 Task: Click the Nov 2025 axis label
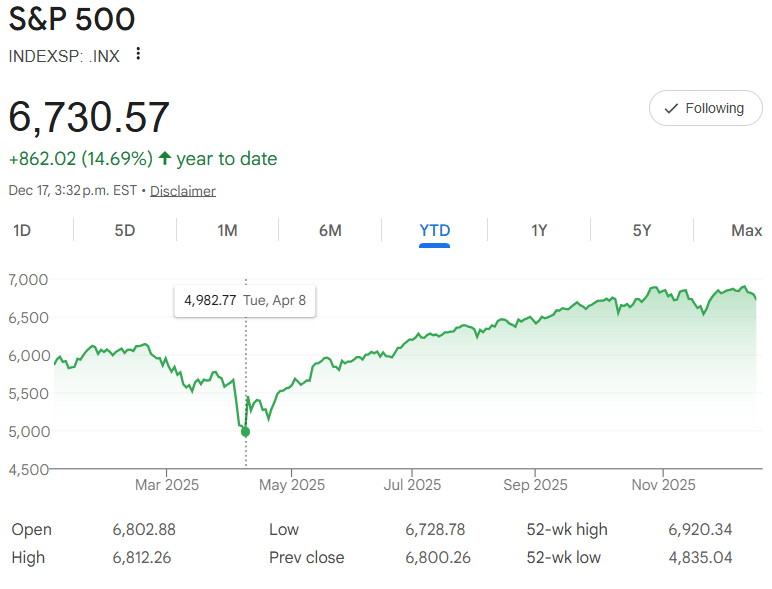tap(663, 485)
